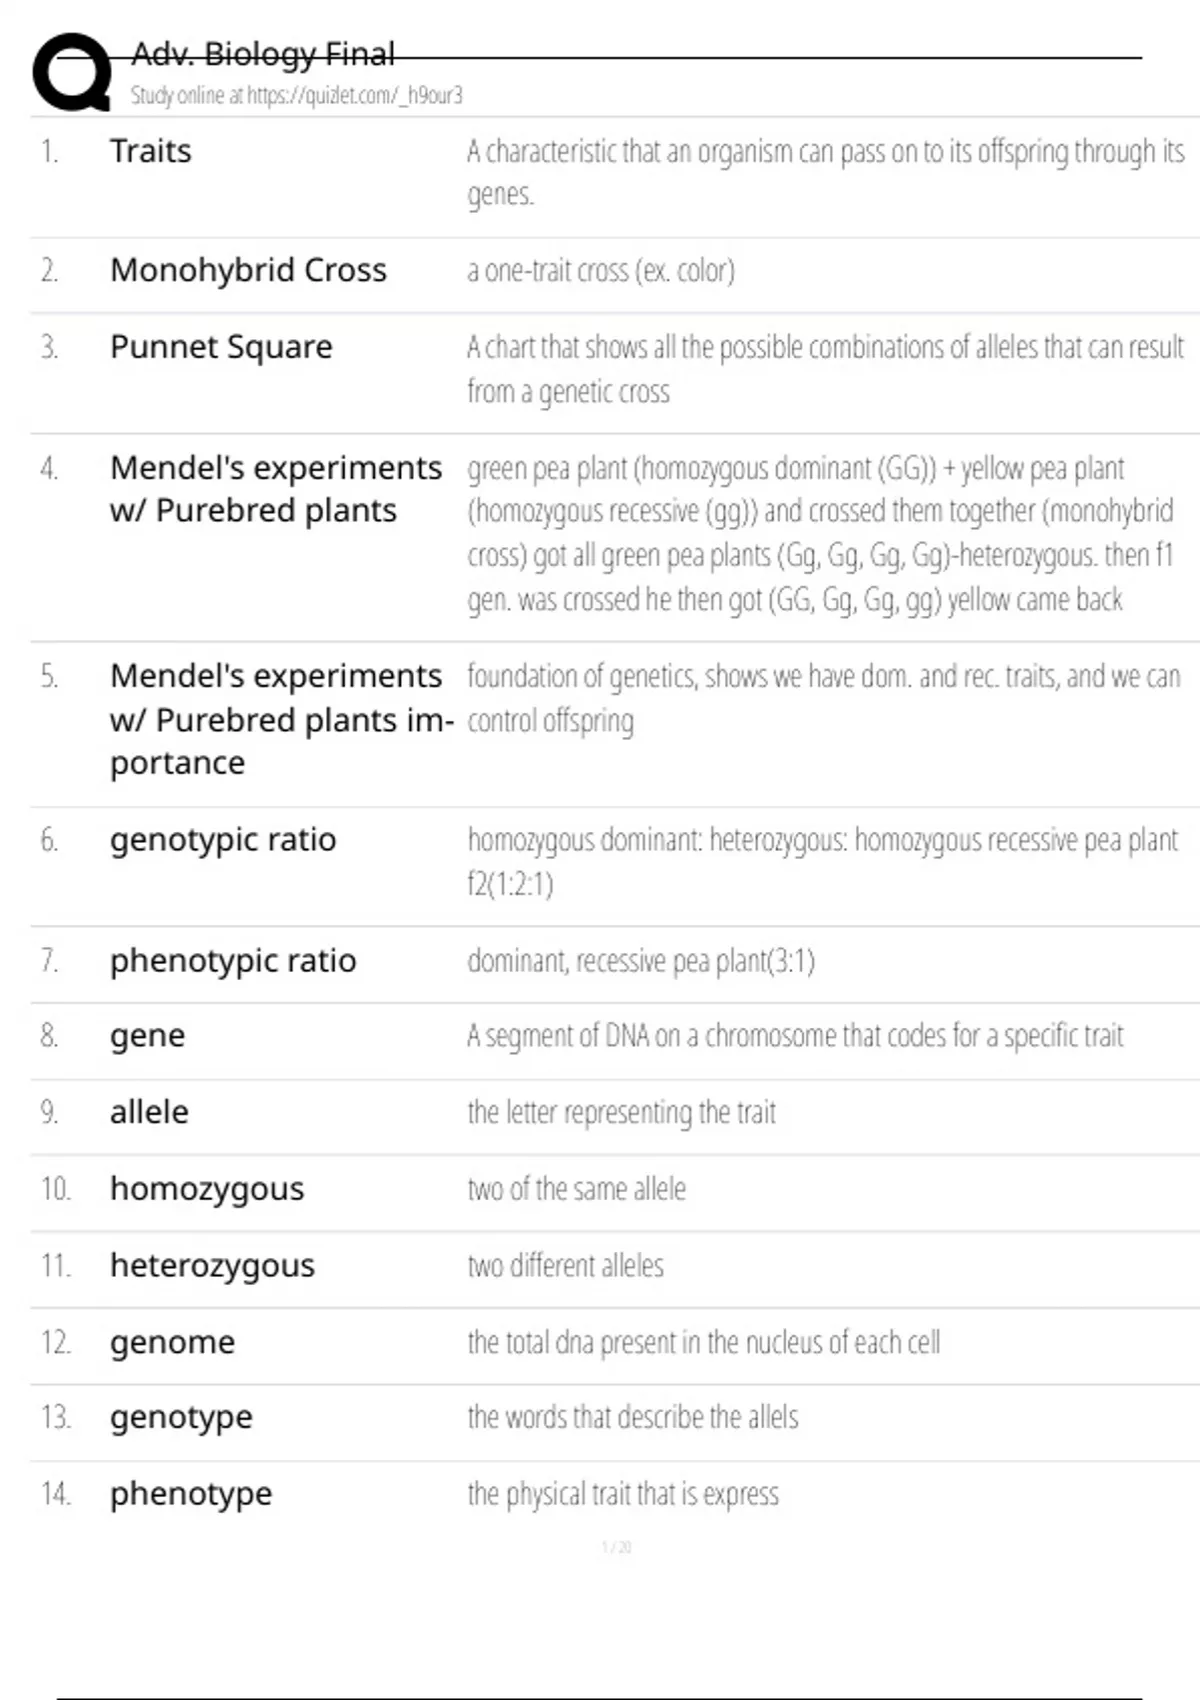The image size is (1200, 1700).
Task: Select the Traits term
Action: pyautogui.click(x=151, y=151)
